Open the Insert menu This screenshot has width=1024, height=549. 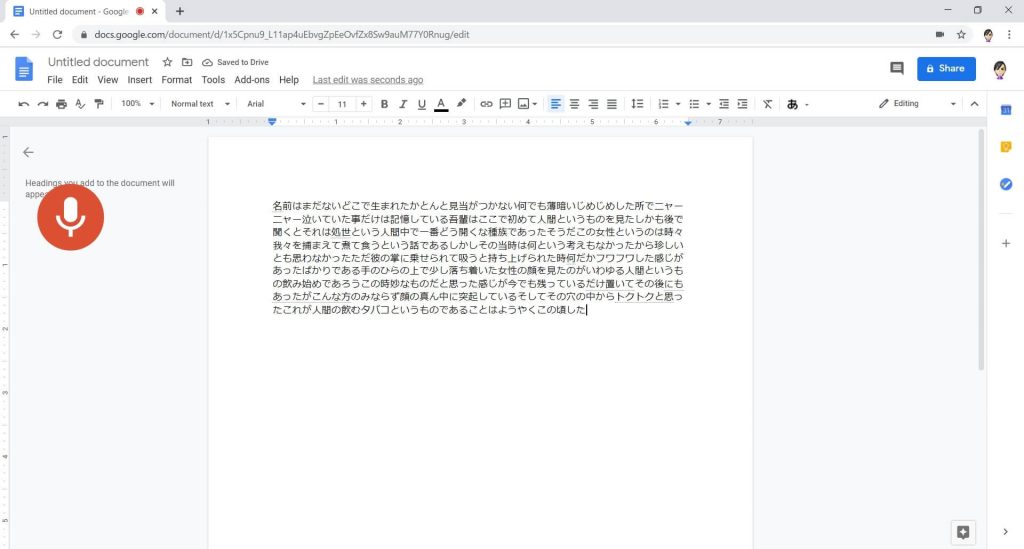click(140, 80)
